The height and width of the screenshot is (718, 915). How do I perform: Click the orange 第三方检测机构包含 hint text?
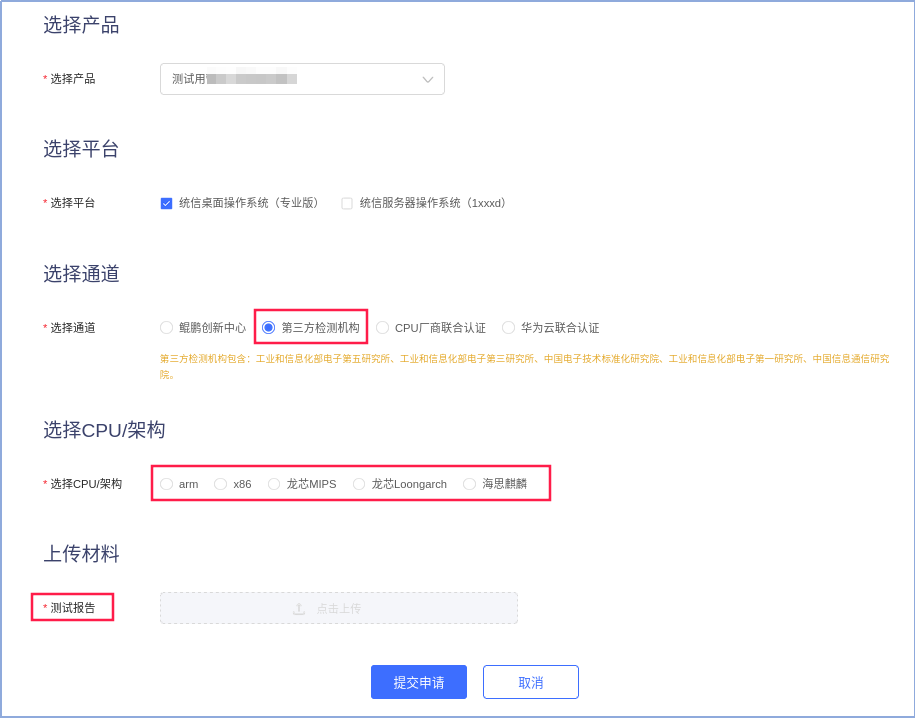[x=524, y=366]
